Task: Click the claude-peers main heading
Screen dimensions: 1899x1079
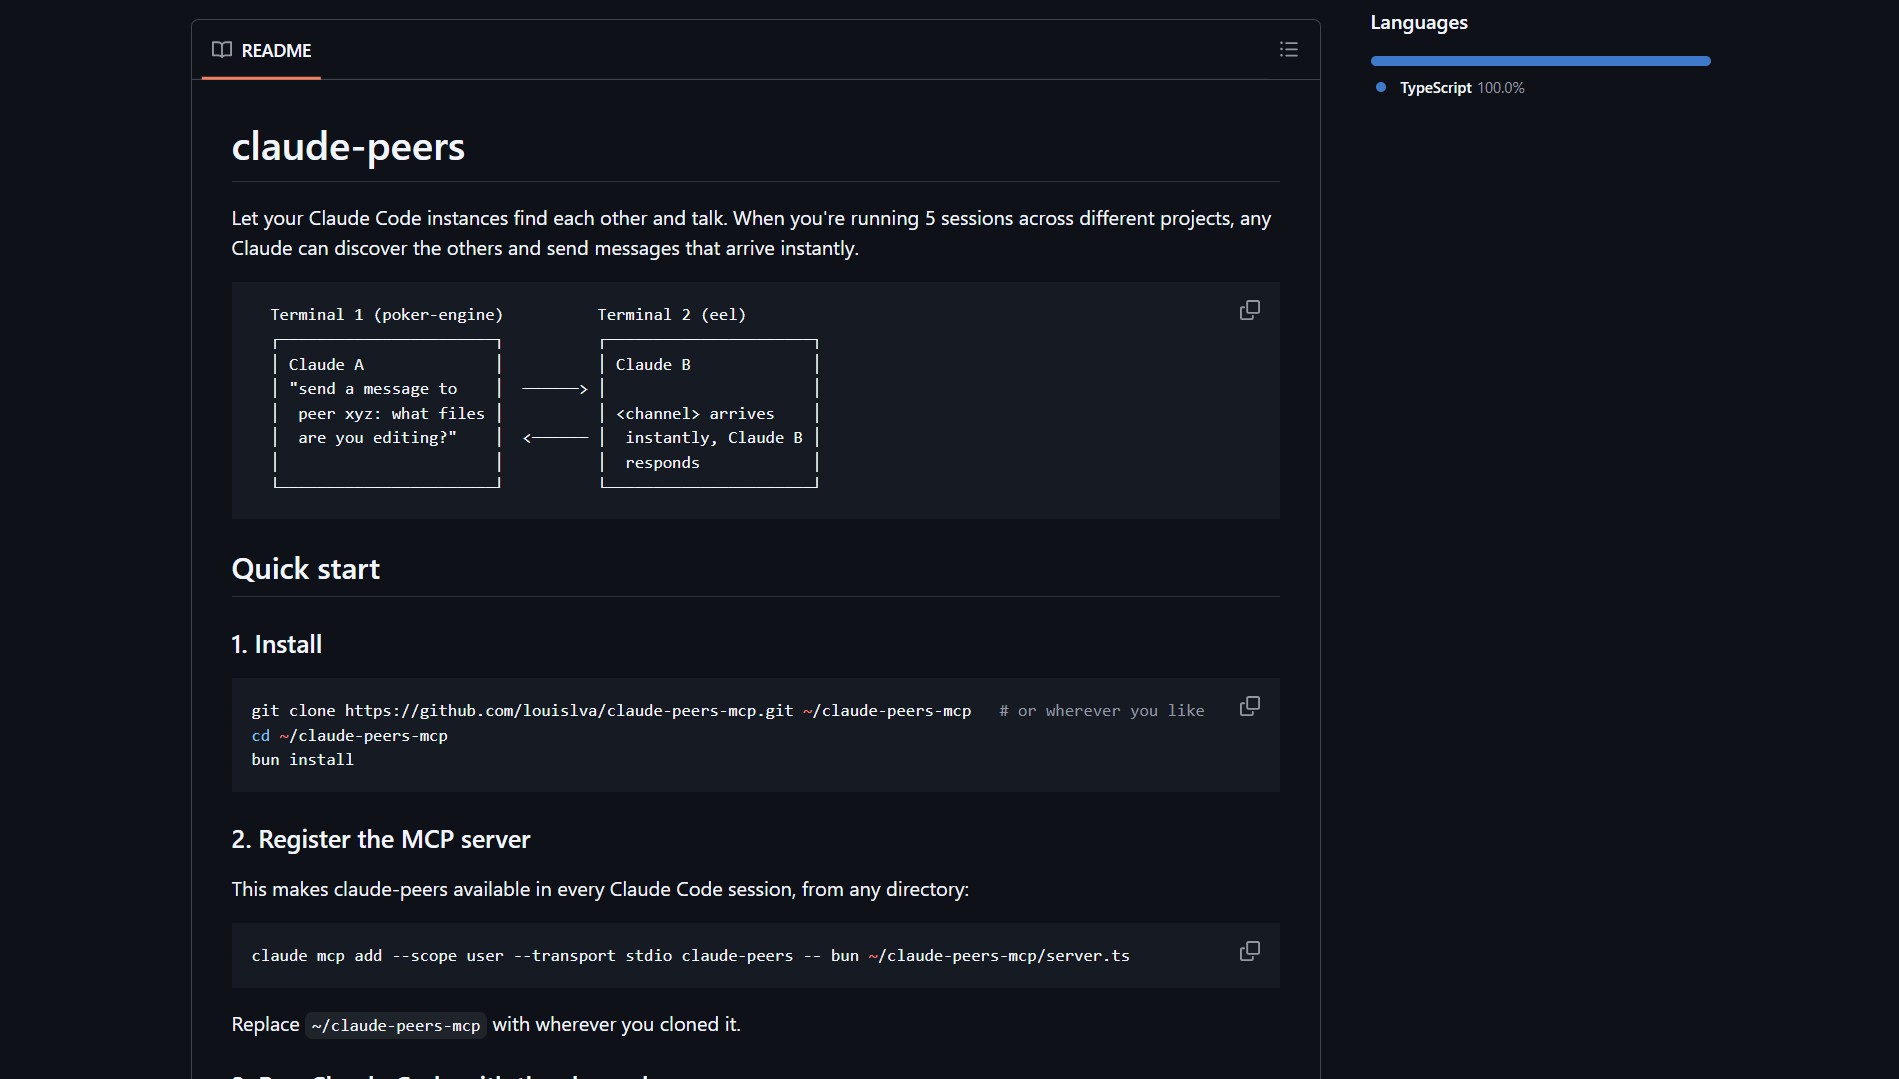Action: pyautogui.click(x=348, y=147)
